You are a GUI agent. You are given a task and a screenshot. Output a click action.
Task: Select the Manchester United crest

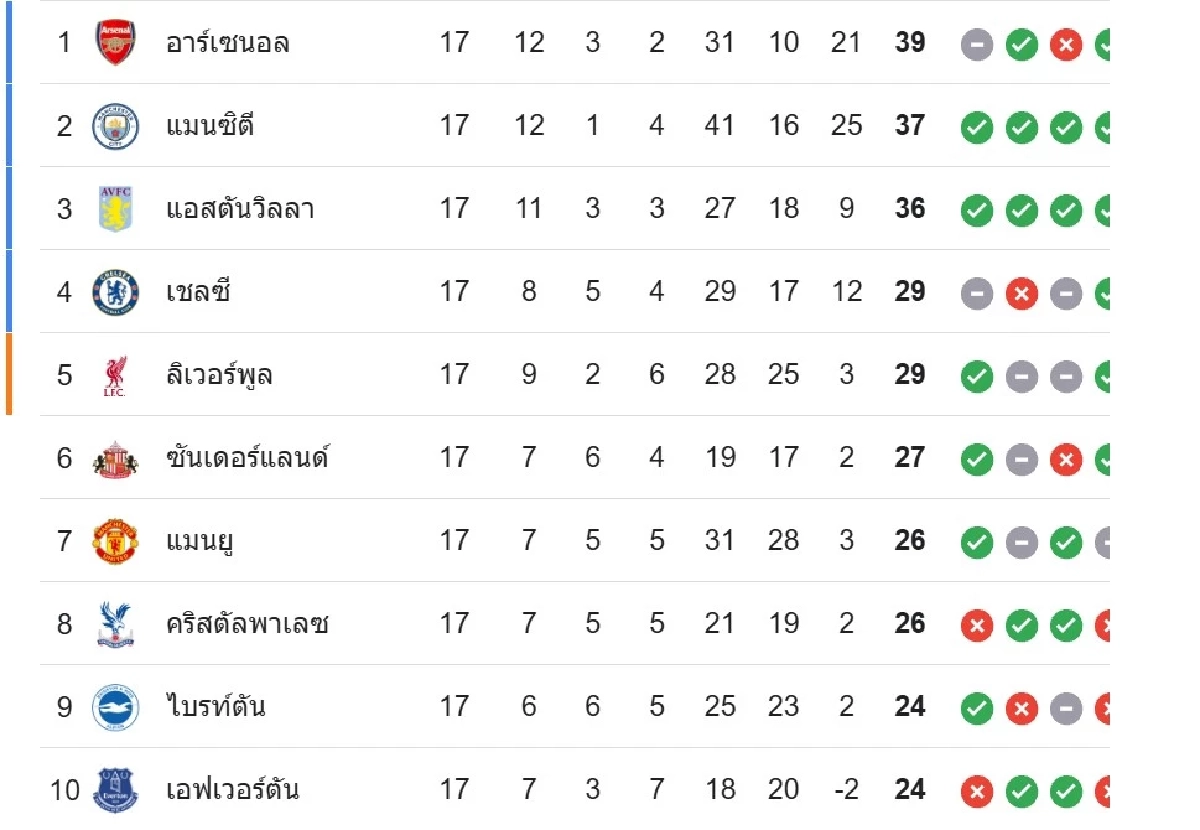pos(114,541)
